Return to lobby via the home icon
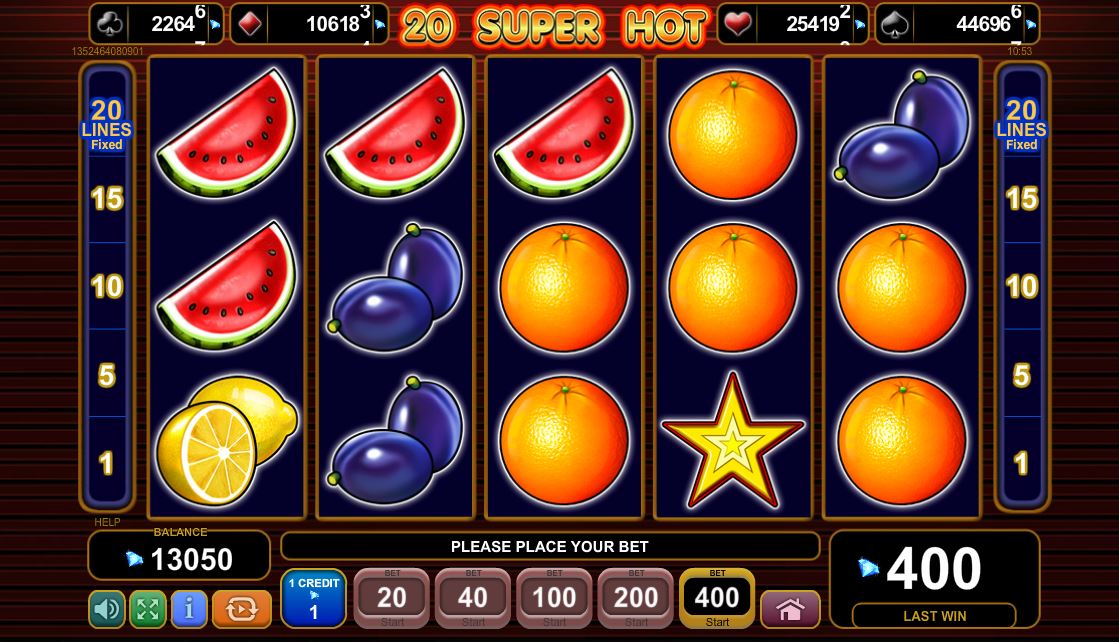1119x642 pixels. click(790, 609)
